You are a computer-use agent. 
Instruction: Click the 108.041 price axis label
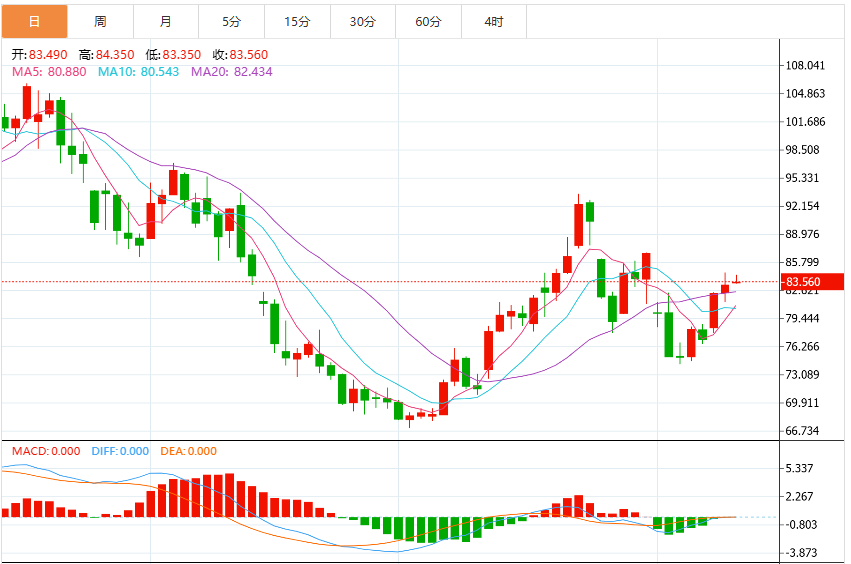805,65
